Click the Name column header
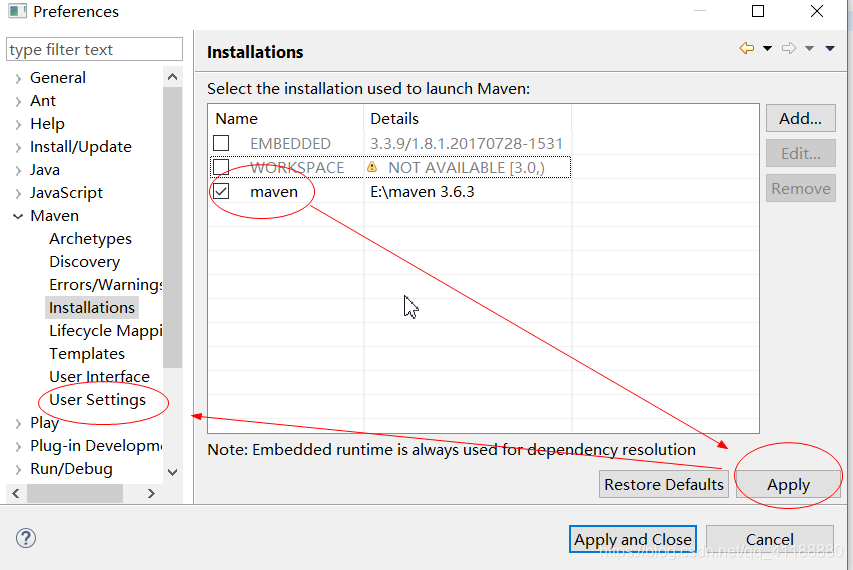 [x=286, y=119]
